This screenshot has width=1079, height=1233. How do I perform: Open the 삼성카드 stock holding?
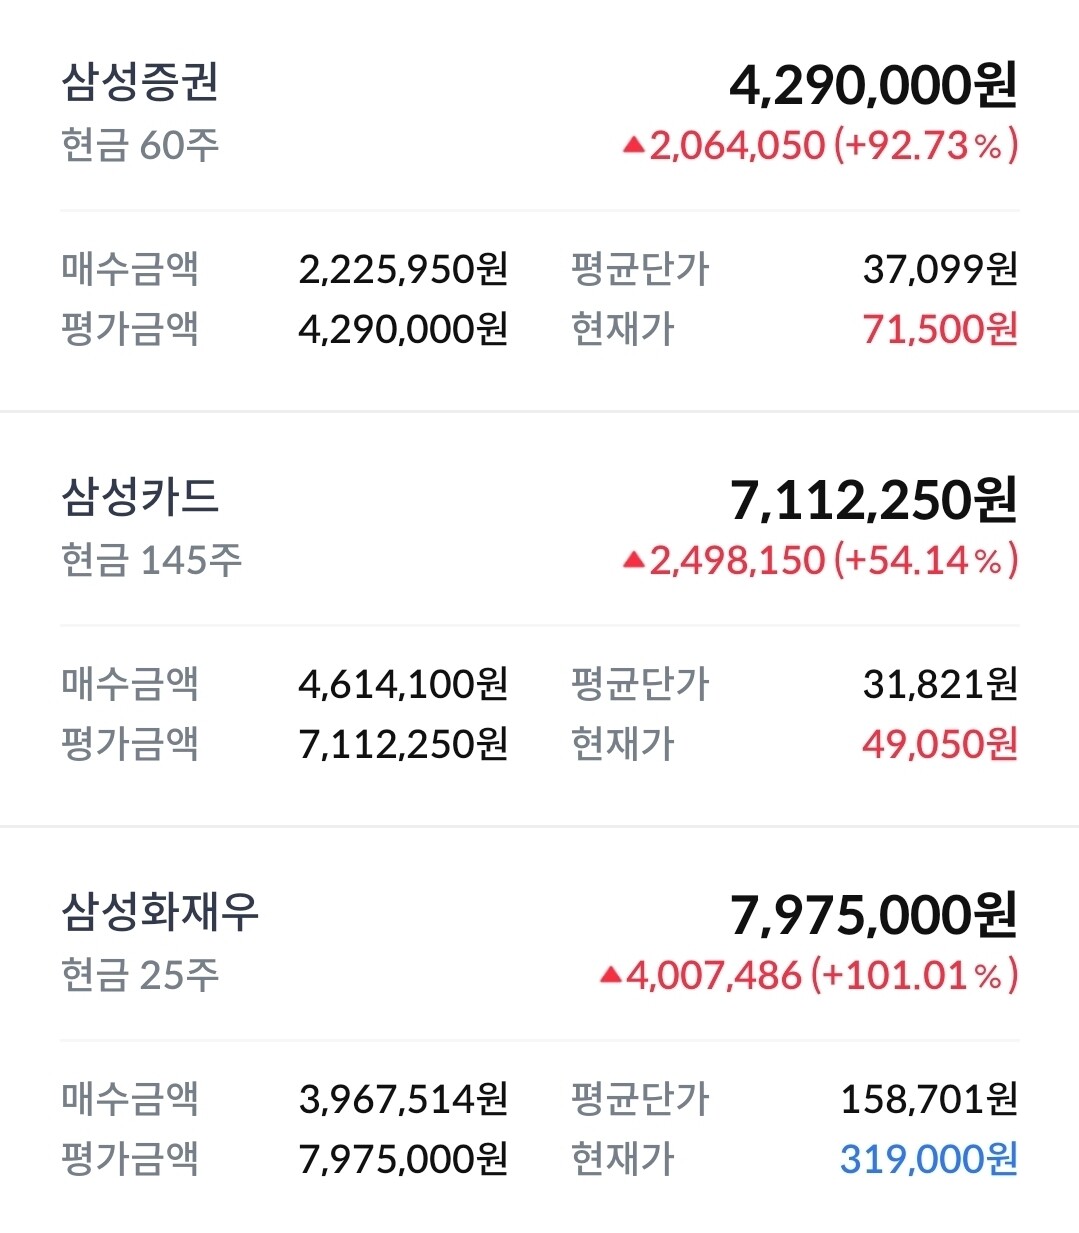click(x=140, y=497)
